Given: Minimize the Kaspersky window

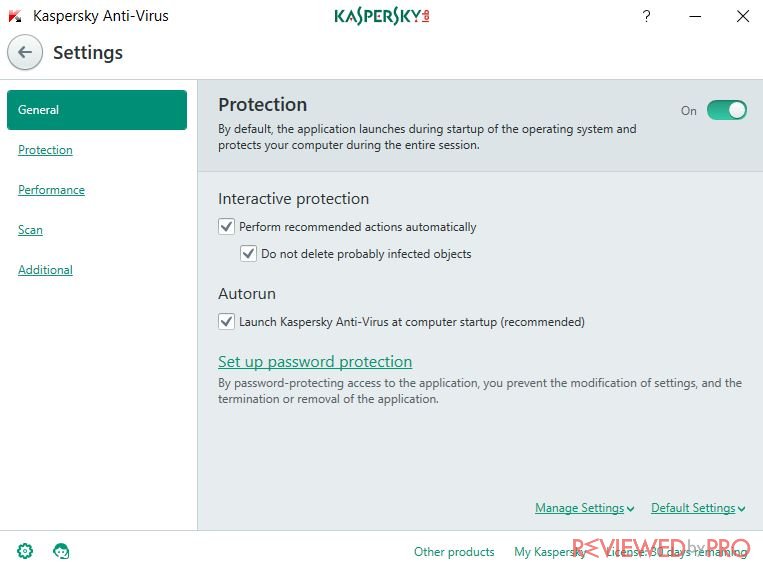Looking at the screenshot, I should coord(695,16).
